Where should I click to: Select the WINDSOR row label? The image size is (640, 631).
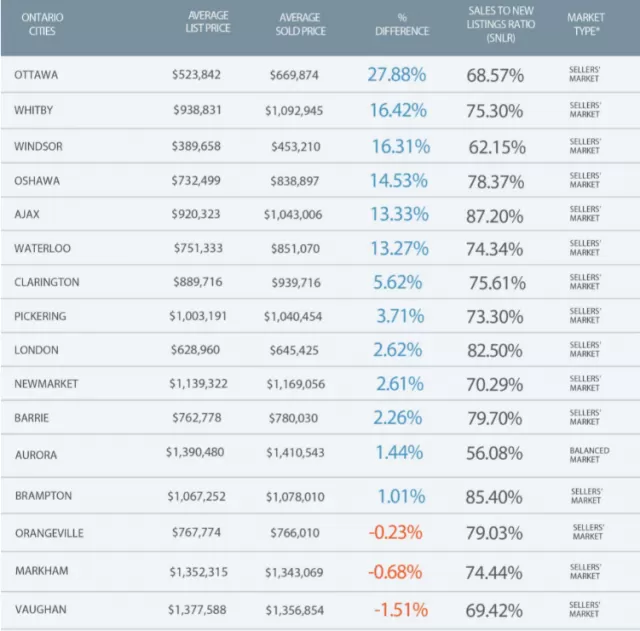(38, 147)
